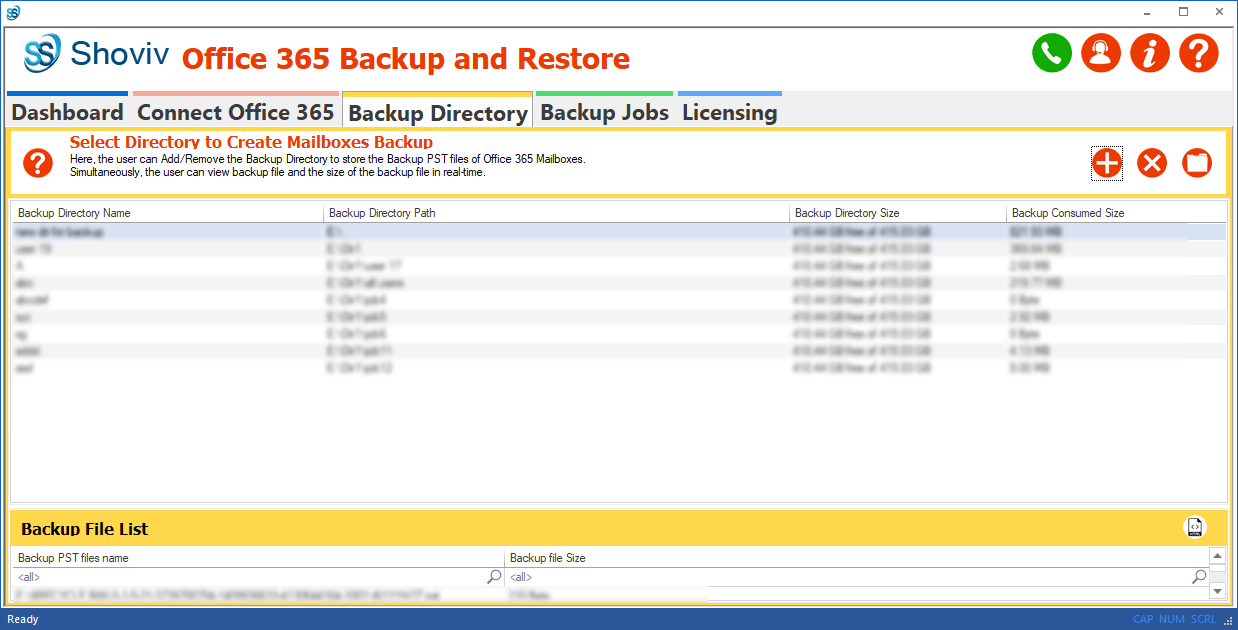Click the Backup PST files name column header
This screenshot has width=1238, height=630.
pos(258,558)
